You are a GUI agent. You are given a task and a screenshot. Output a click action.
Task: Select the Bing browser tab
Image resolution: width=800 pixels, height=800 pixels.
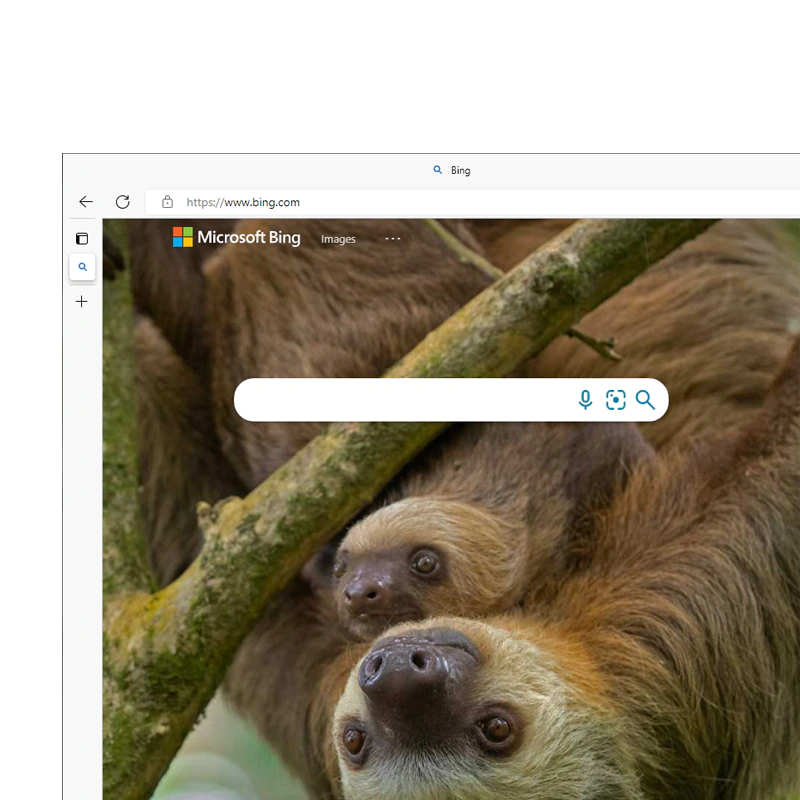point(460,169)
